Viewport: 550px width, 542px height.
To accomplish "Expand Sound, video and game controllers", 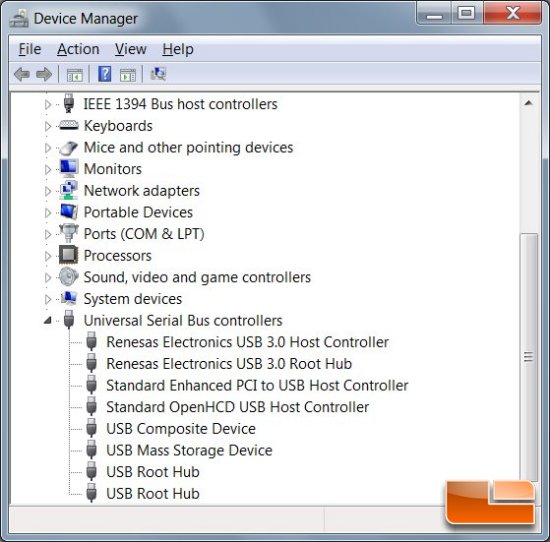I will point(48,277).
